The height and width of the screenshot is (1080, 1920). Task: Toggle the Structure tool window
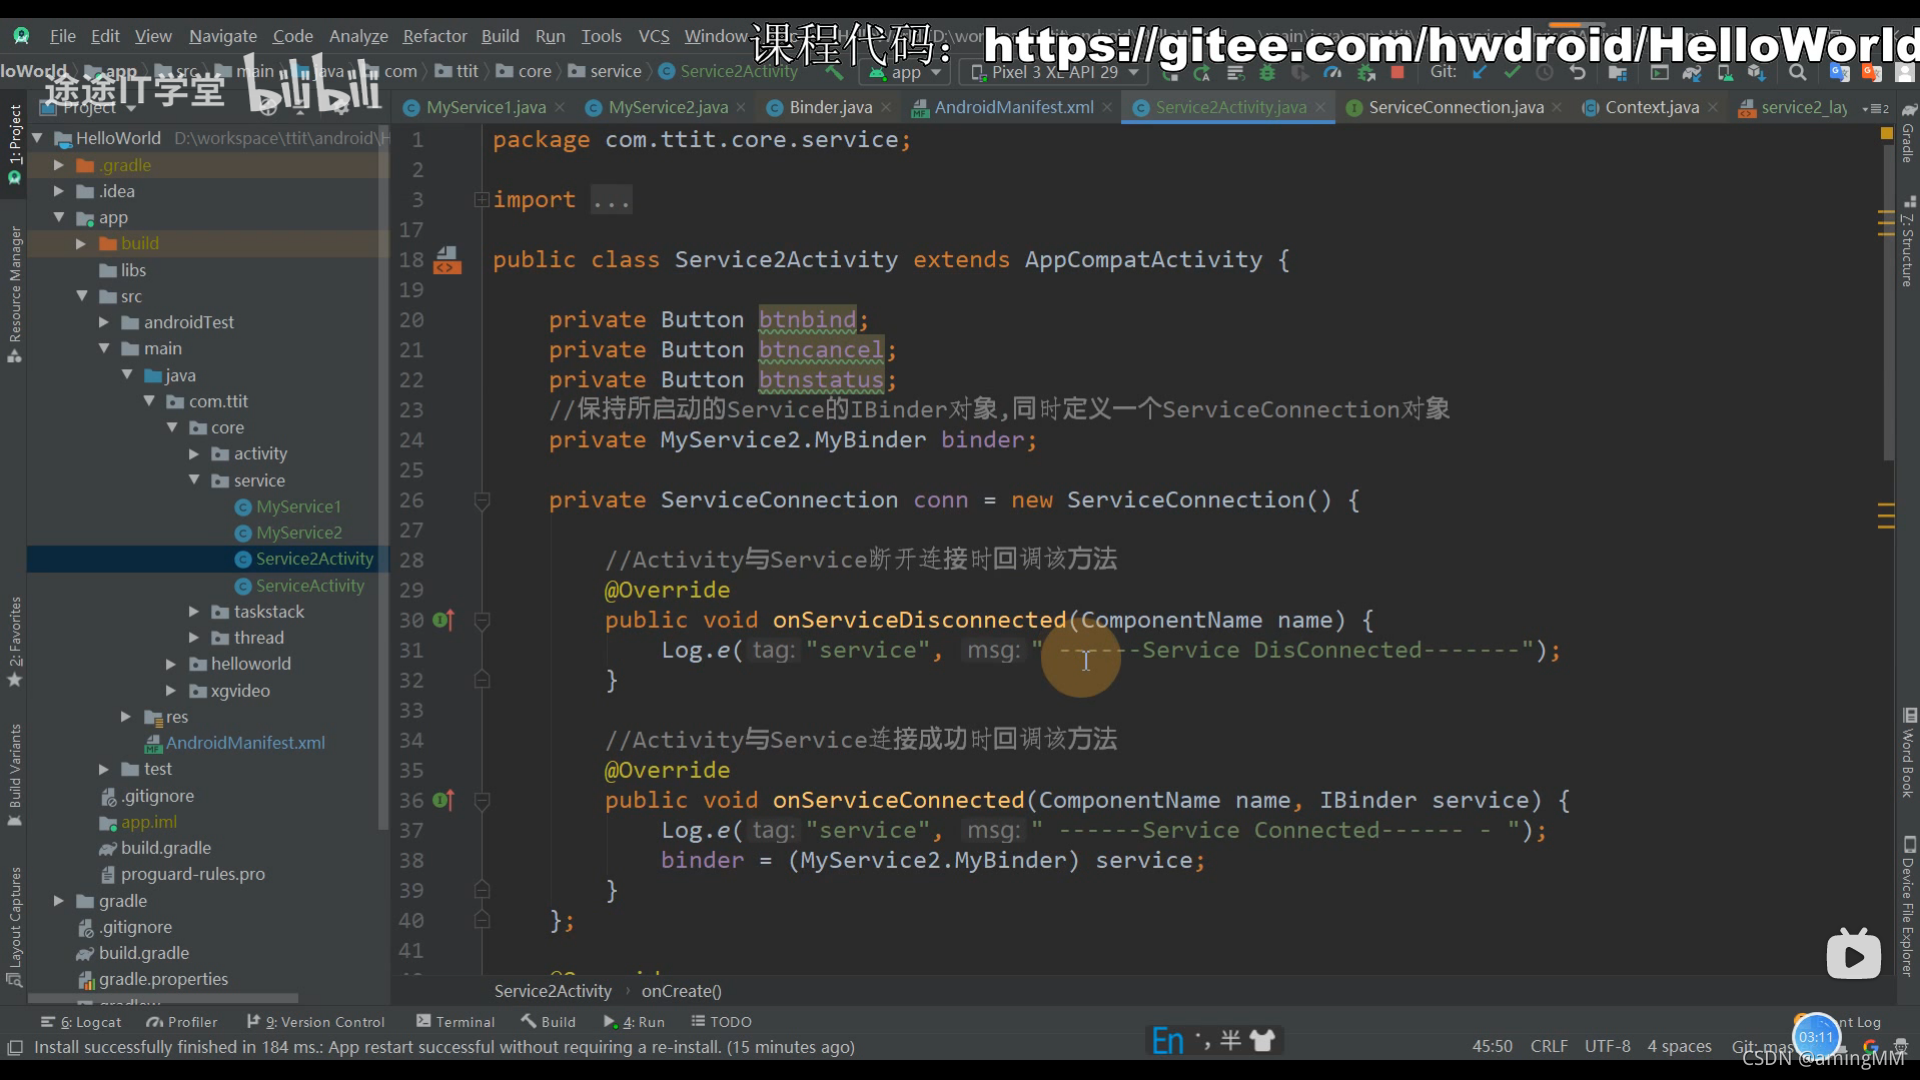[1907, 243]
